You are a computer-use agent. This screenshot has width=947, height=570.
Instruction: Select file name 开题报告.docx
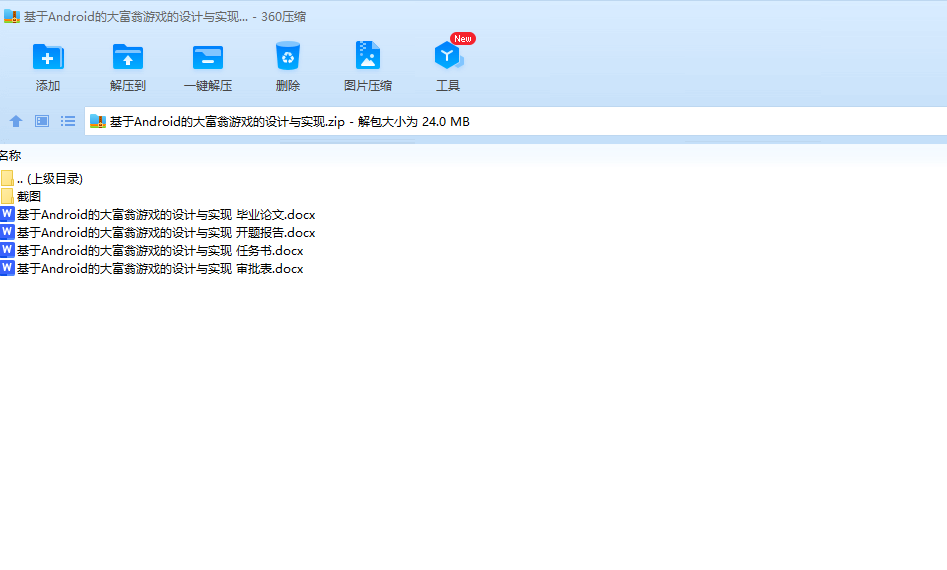click(166, 233)
